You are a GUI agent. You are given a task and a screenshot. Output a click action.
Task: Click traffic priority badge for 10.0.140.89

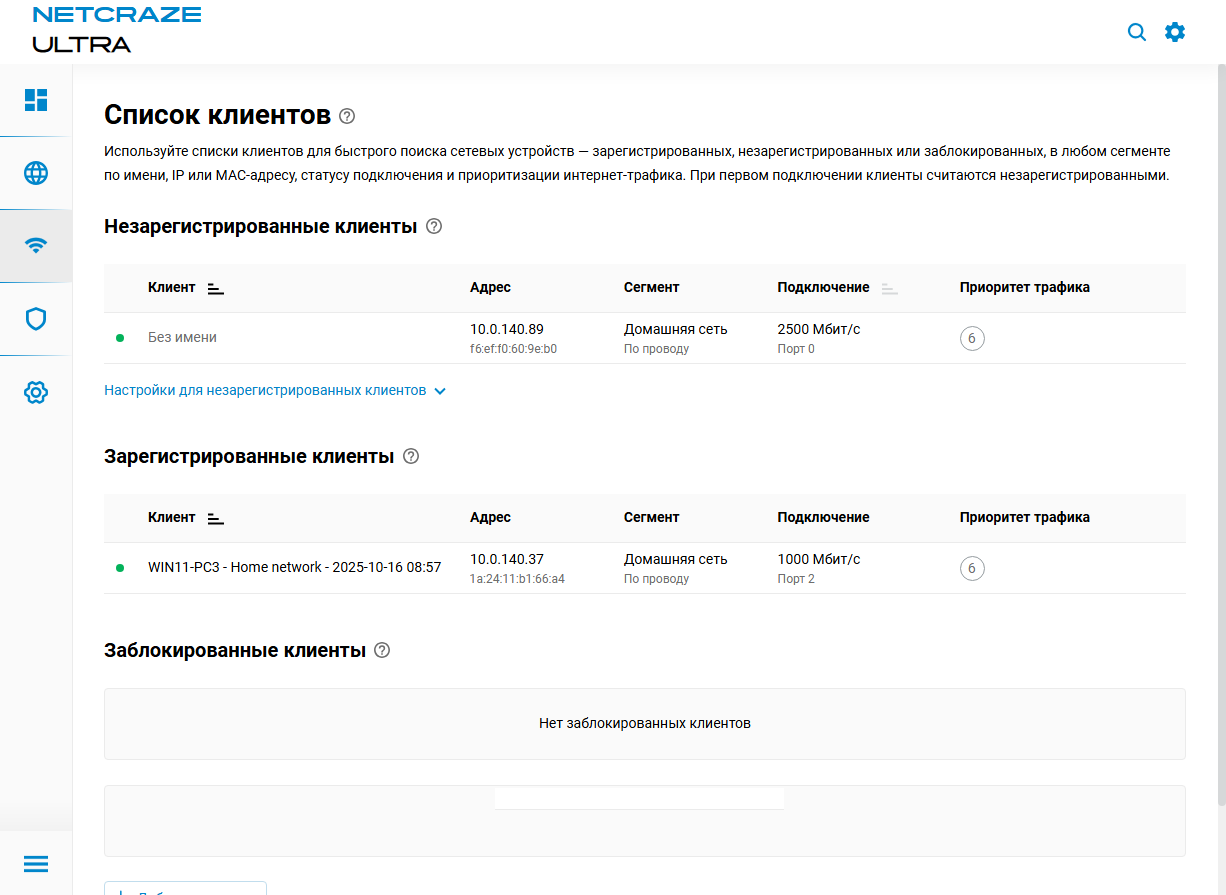(972, 339)
